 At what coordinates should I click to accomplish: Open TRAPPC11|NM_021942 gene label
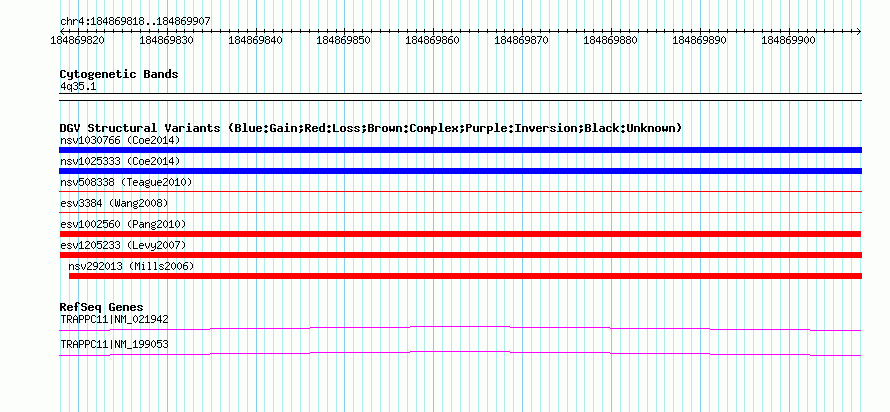point(114,319)
